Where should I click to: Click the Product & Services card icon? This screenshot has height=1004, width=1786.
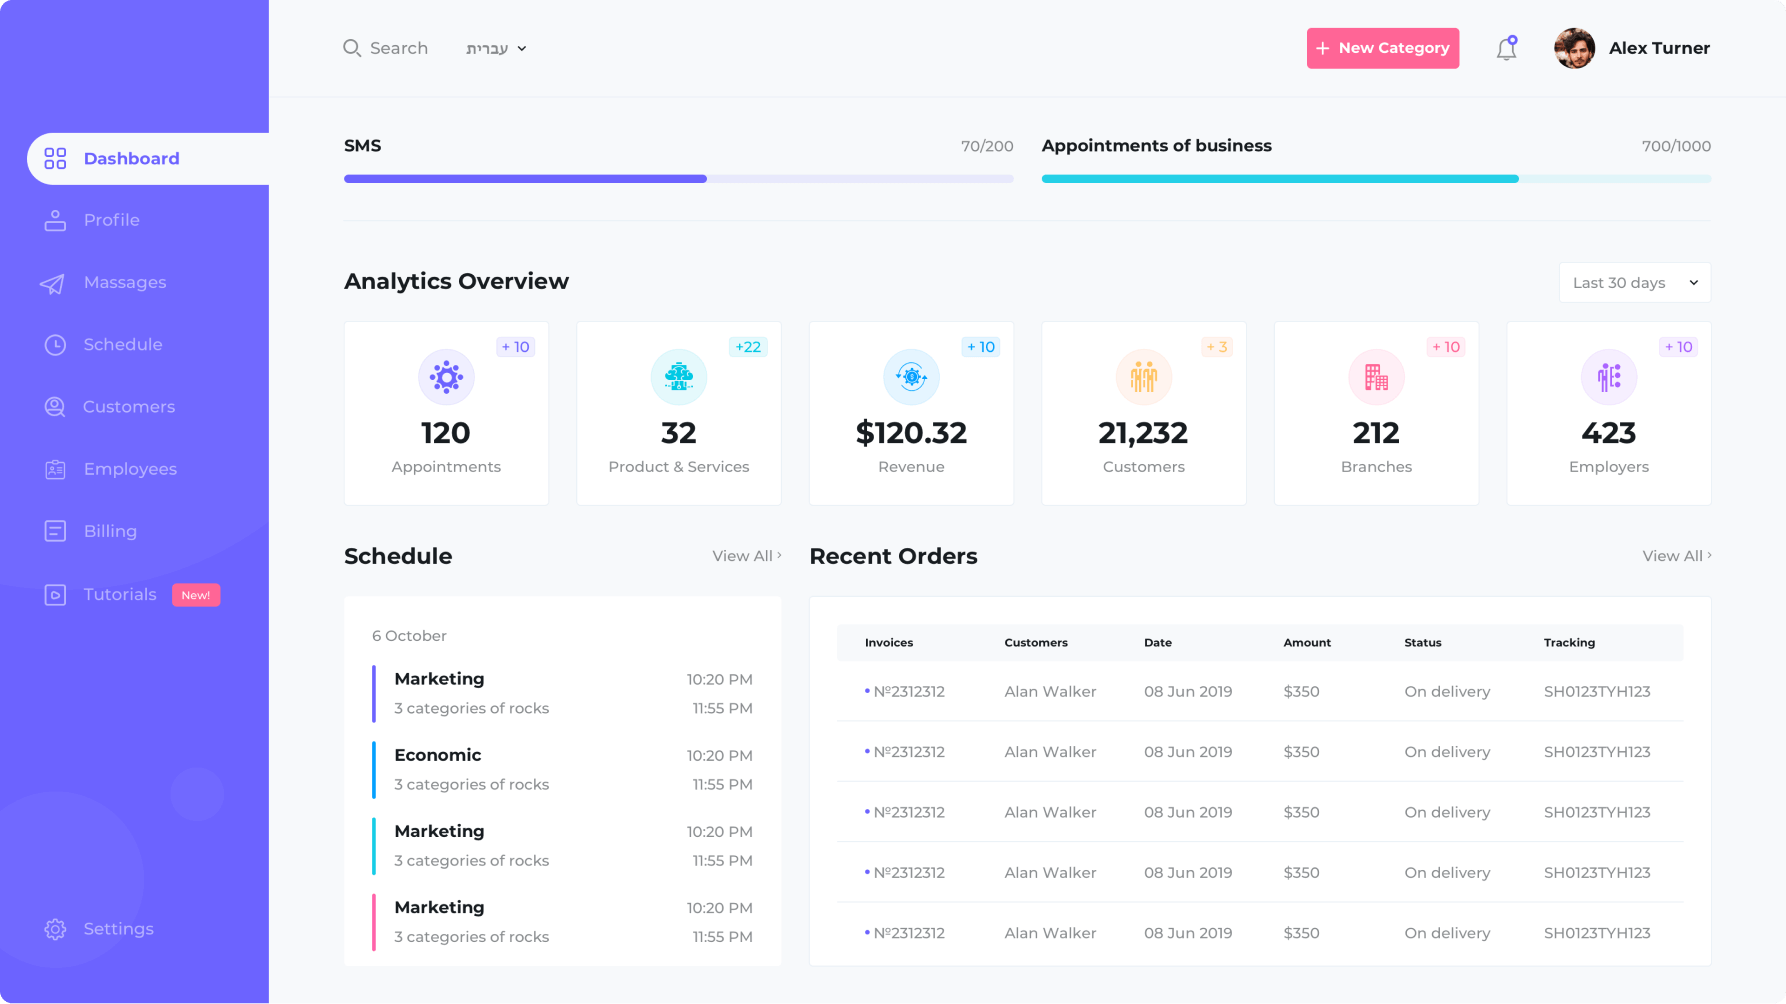click(x=679, y=377)
